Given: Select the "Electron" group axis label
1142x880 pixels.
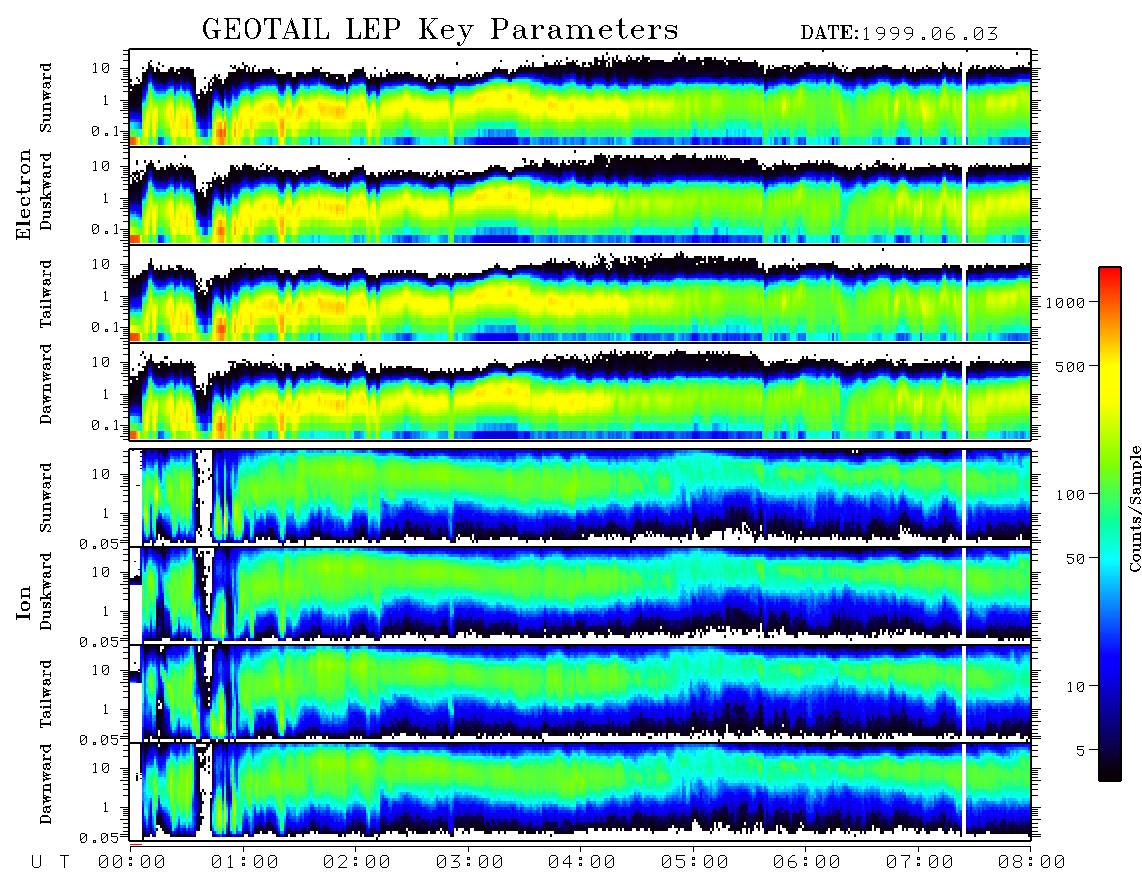Looking at the screenshot, I should pyautogui.click(x=24, y=195).
